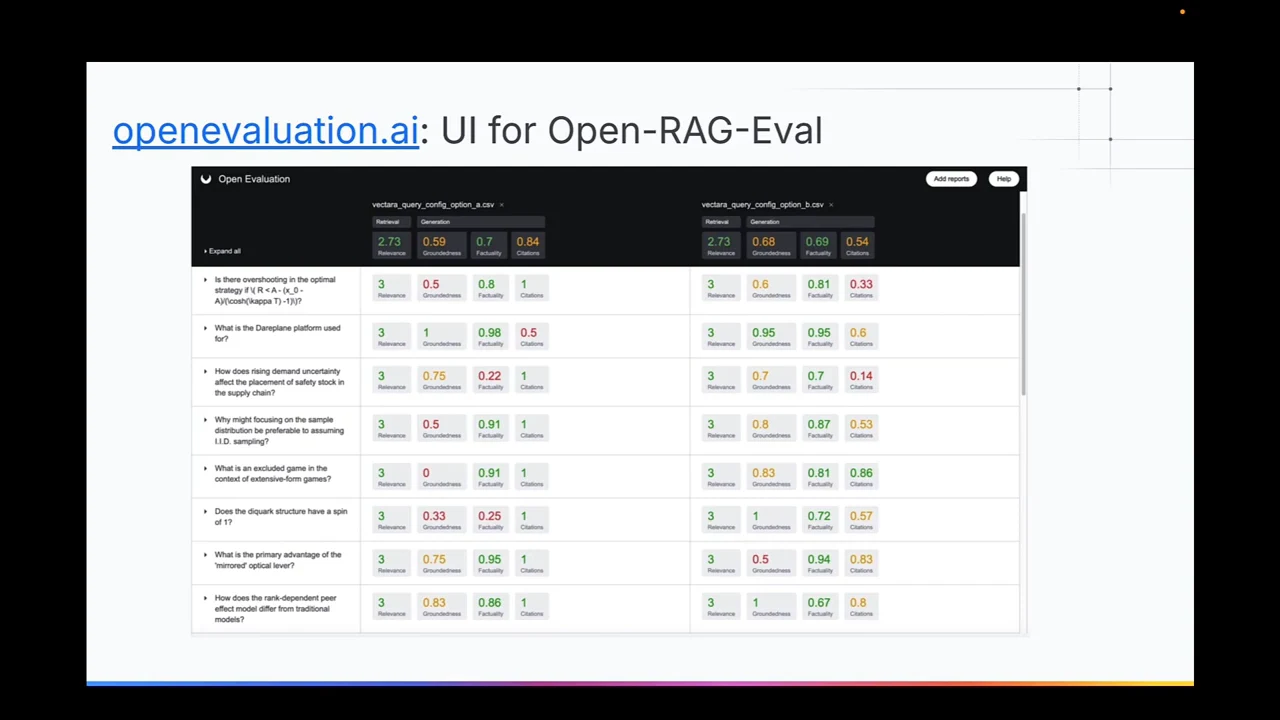Expand the overshooting optimal strategy question row
The image size is (1280, 720).
(x=205, y=280)
